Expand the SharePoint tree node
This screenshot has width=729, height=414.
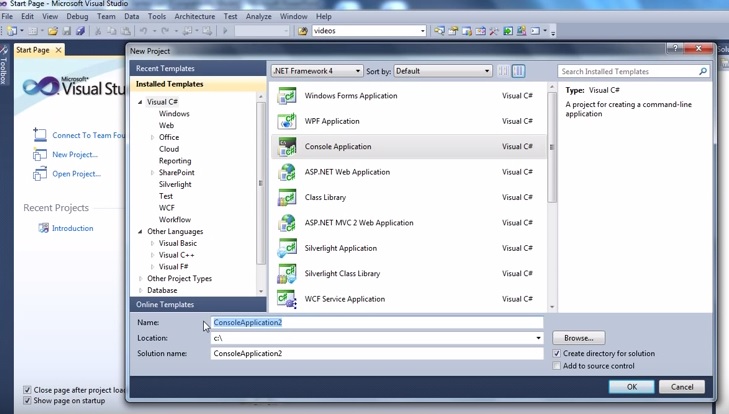point(152,173)
